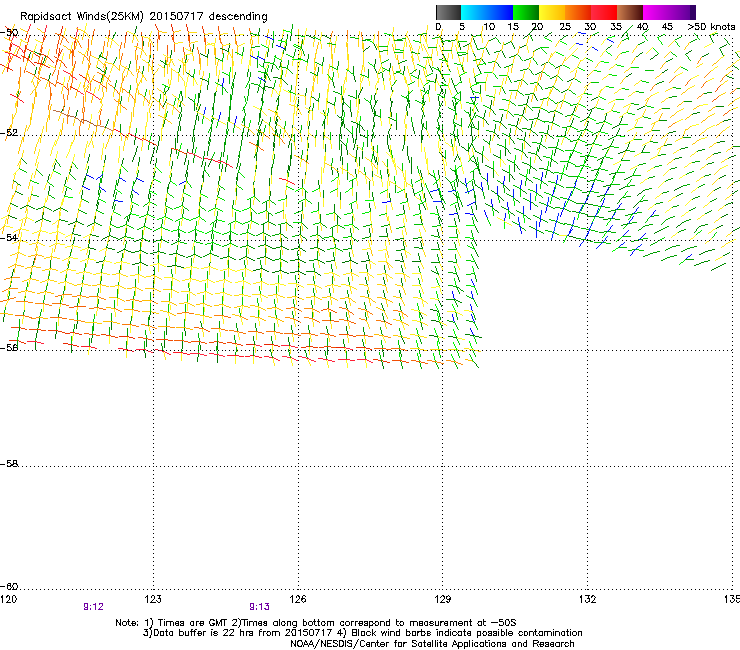Click the red 30-35 knots color swatch
Screen dimensions: 740x650
tap(604, 12)
